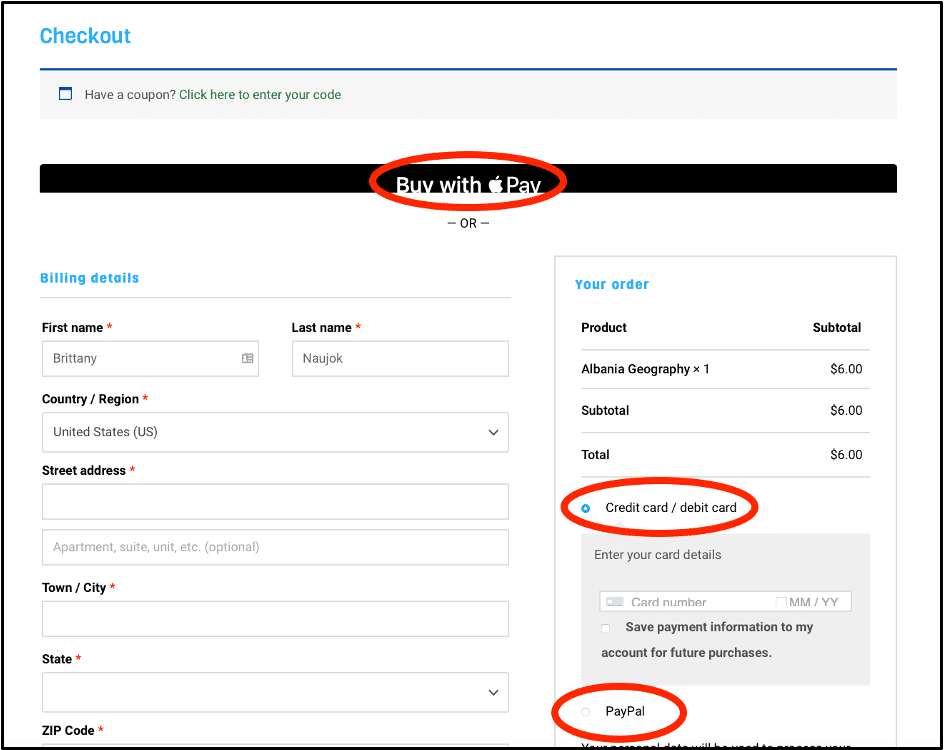Check Save payment information for future purchases

(606, 628)
